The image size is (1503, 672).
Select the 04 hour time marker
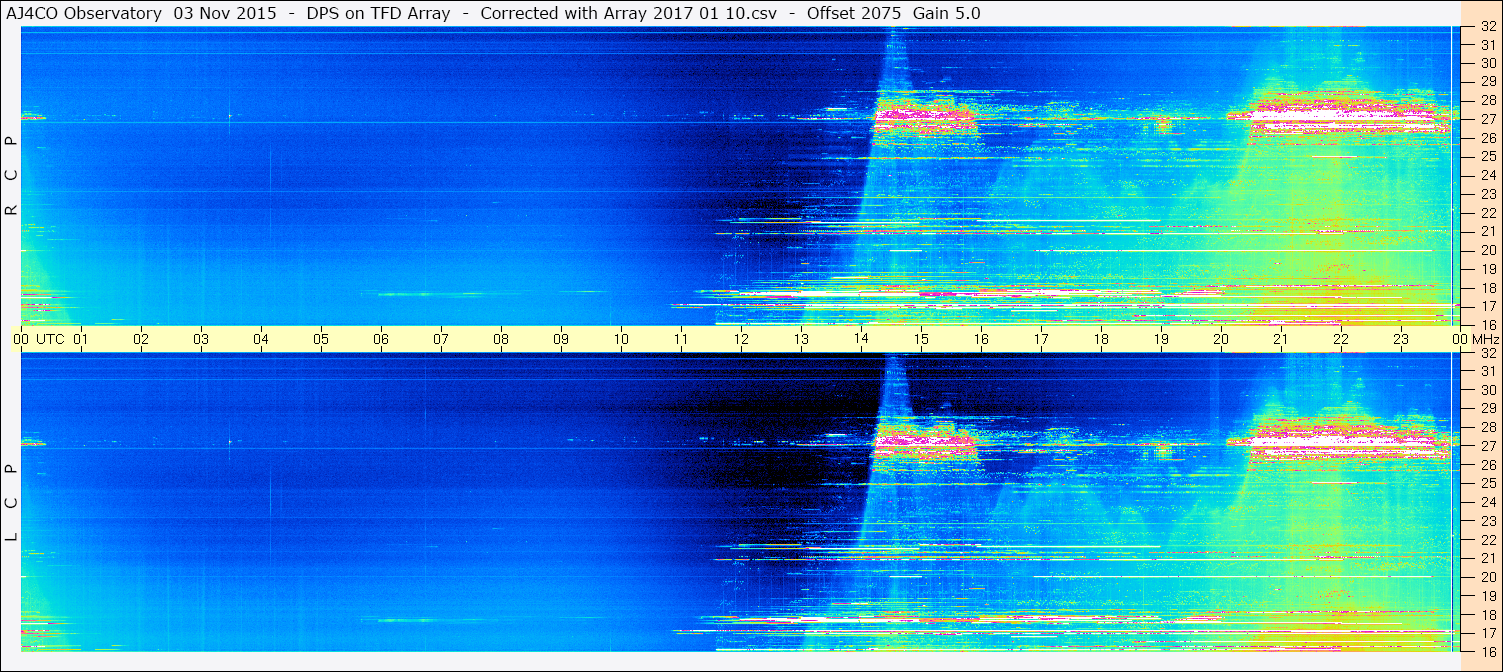261,339
